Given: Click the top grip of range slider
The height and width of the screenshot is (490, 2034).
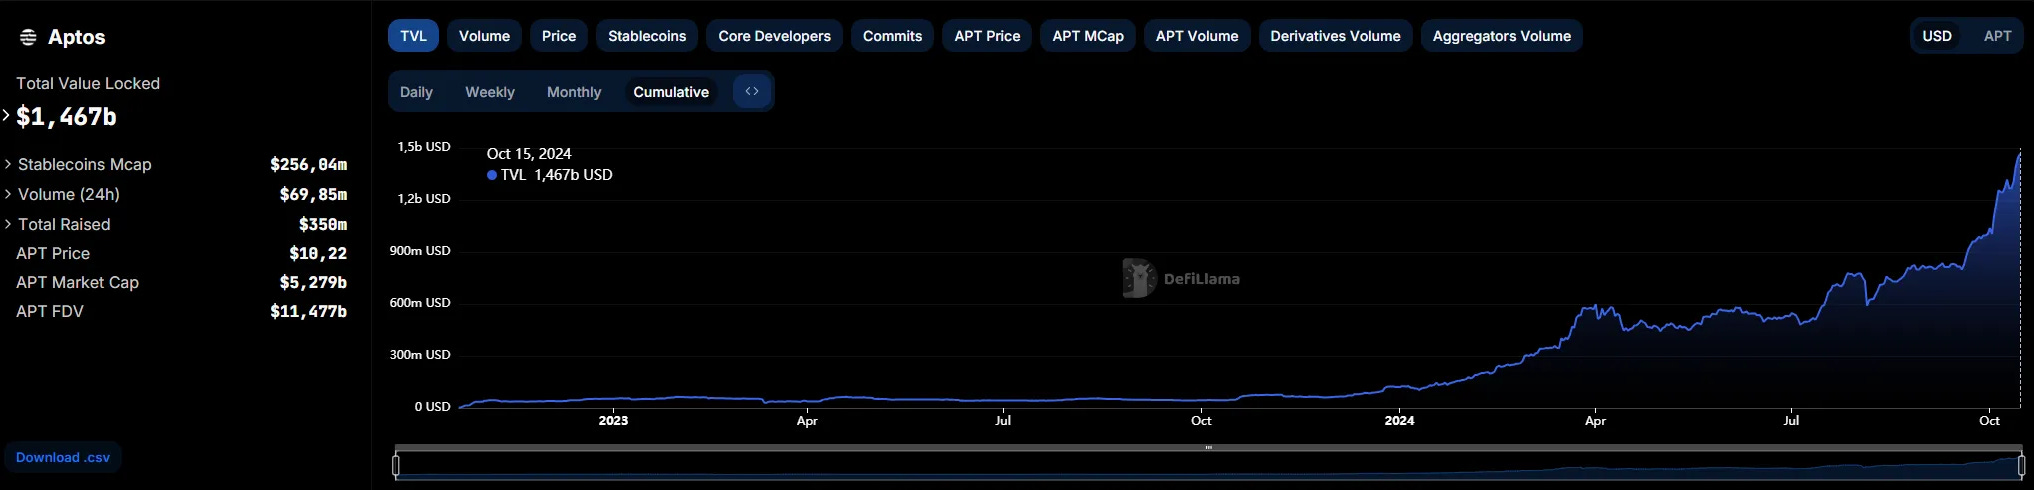Looking at the screenshot, I should point(1208,447).
